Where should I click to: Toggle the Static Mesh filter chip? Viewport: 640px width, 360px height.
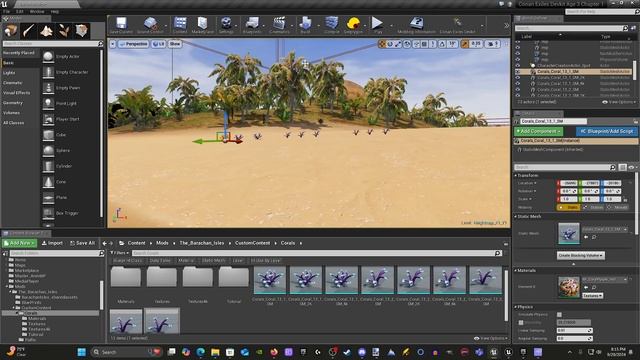[x=213, y=260]
